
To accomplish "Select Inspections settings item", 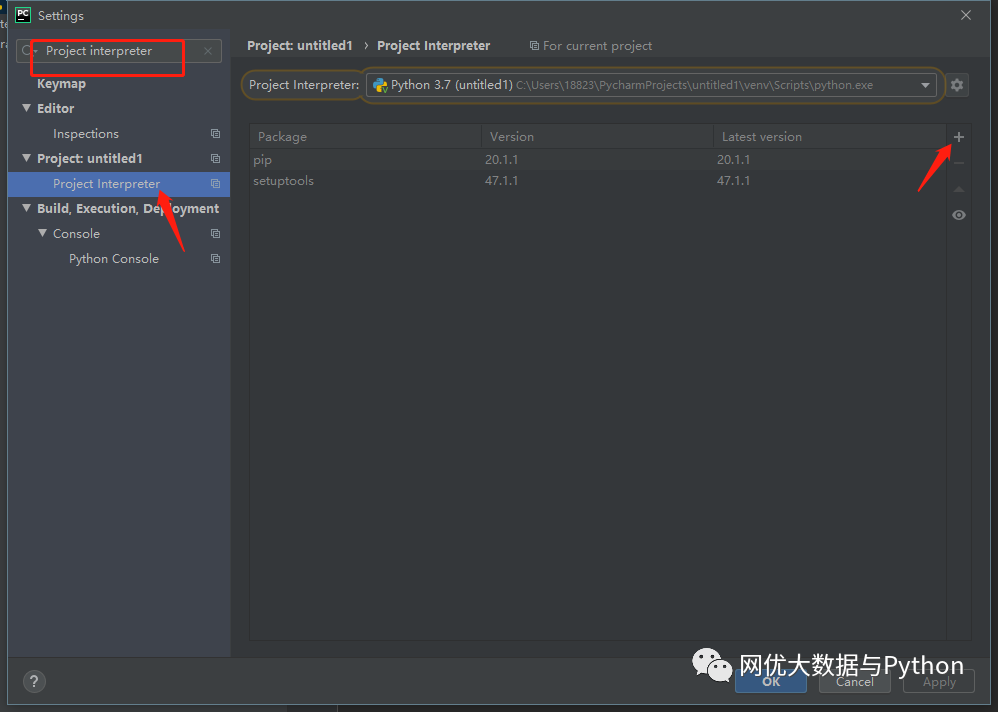I will click(x=85, y=134).
